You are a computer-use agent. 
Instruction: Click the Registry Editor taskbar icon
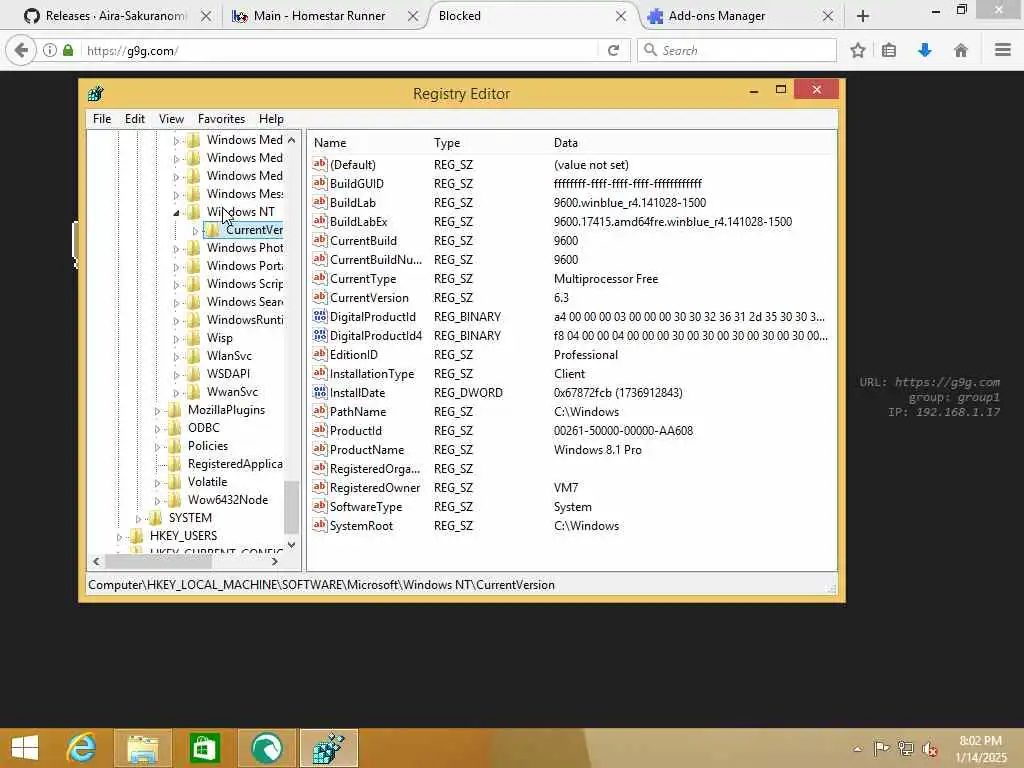[x=328, y=748]
